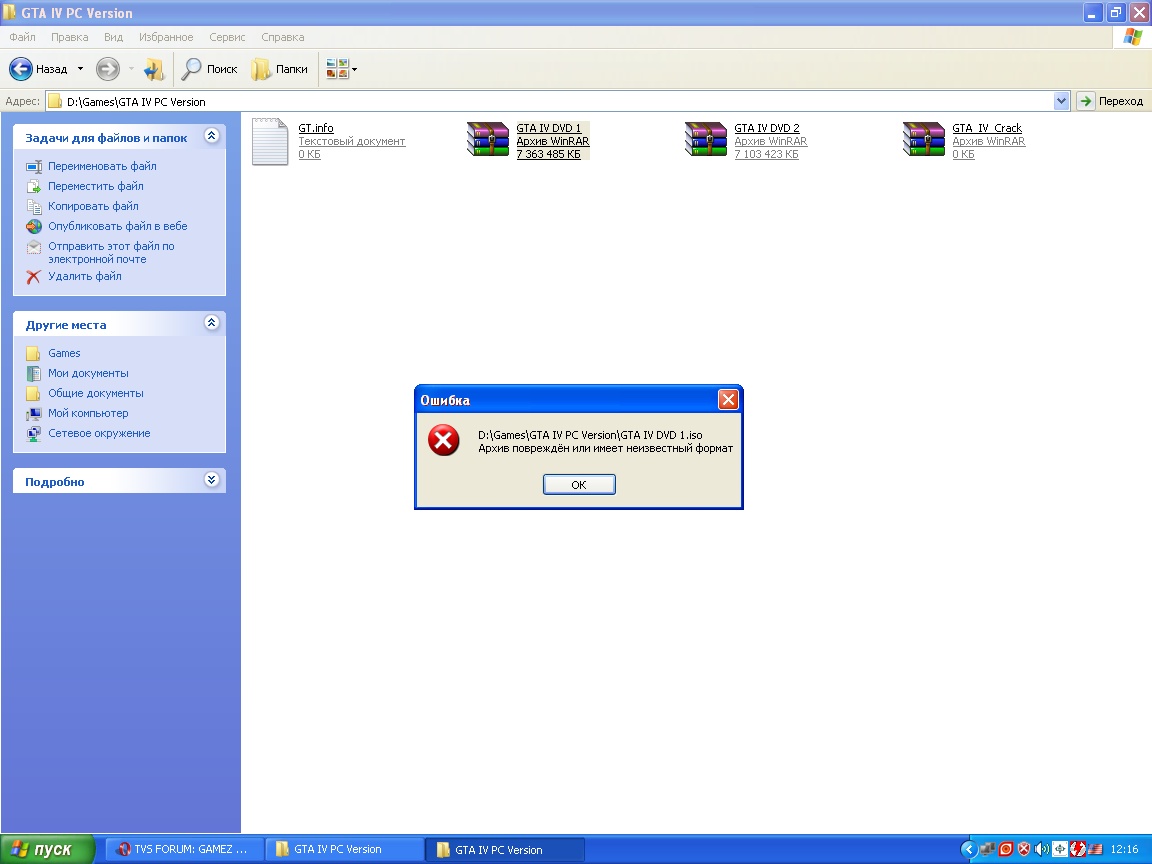Click the Переименовать файл link
The width and height of the screenshot is (1152, 864).
(x=102, y=166)
